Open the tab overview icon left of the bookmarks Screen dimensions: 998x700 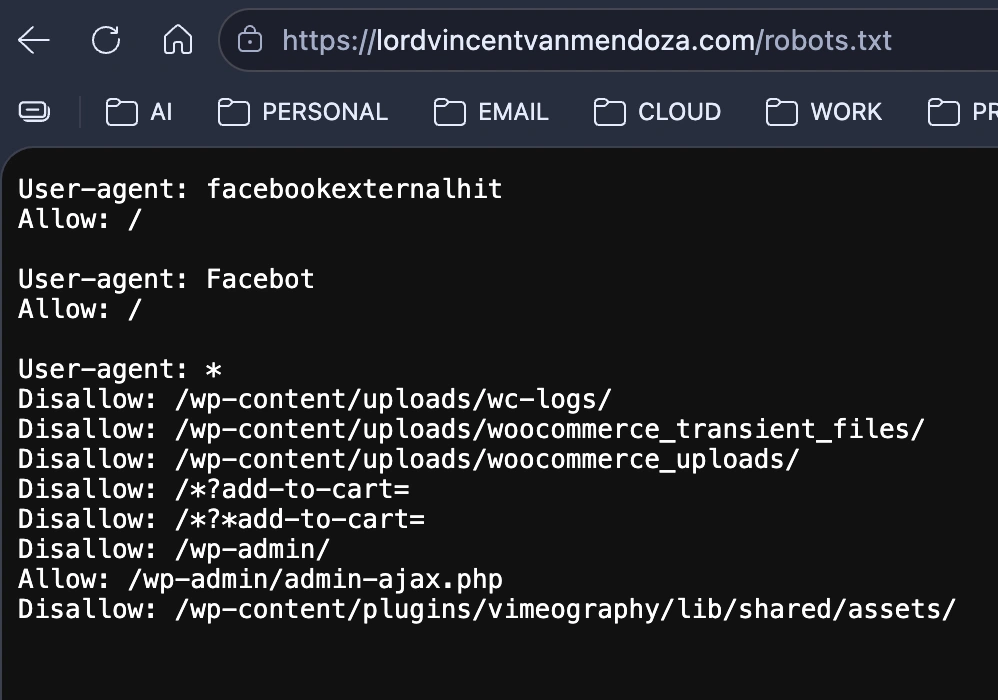coord(33,112)
